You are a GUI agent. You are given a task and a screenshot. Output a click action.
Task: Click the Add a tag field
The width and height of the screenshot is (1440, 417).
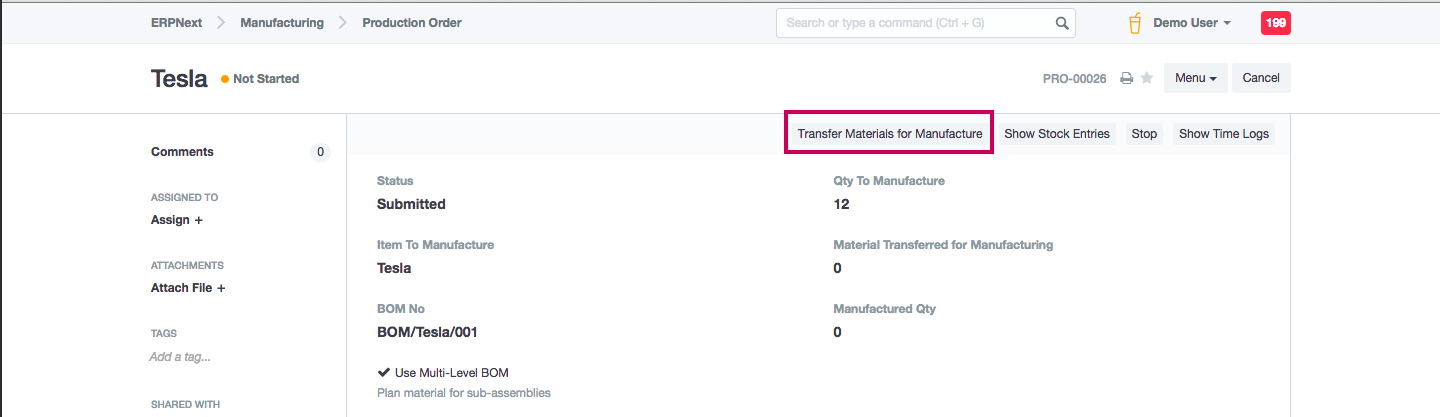point(180,357)
